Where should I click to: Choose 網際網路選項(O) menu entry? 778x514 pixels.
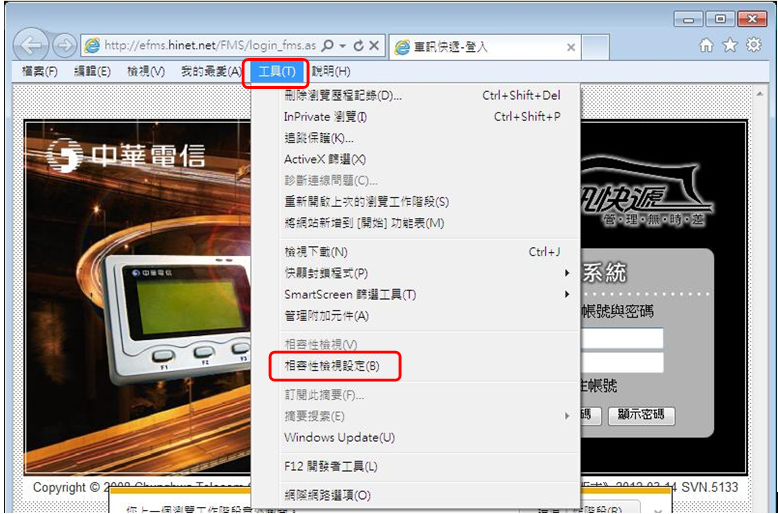tap(416, 495)
